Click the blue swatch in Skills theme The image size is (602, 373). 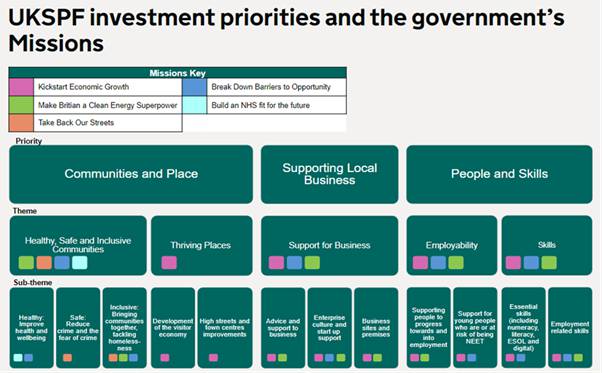(531, 263)
